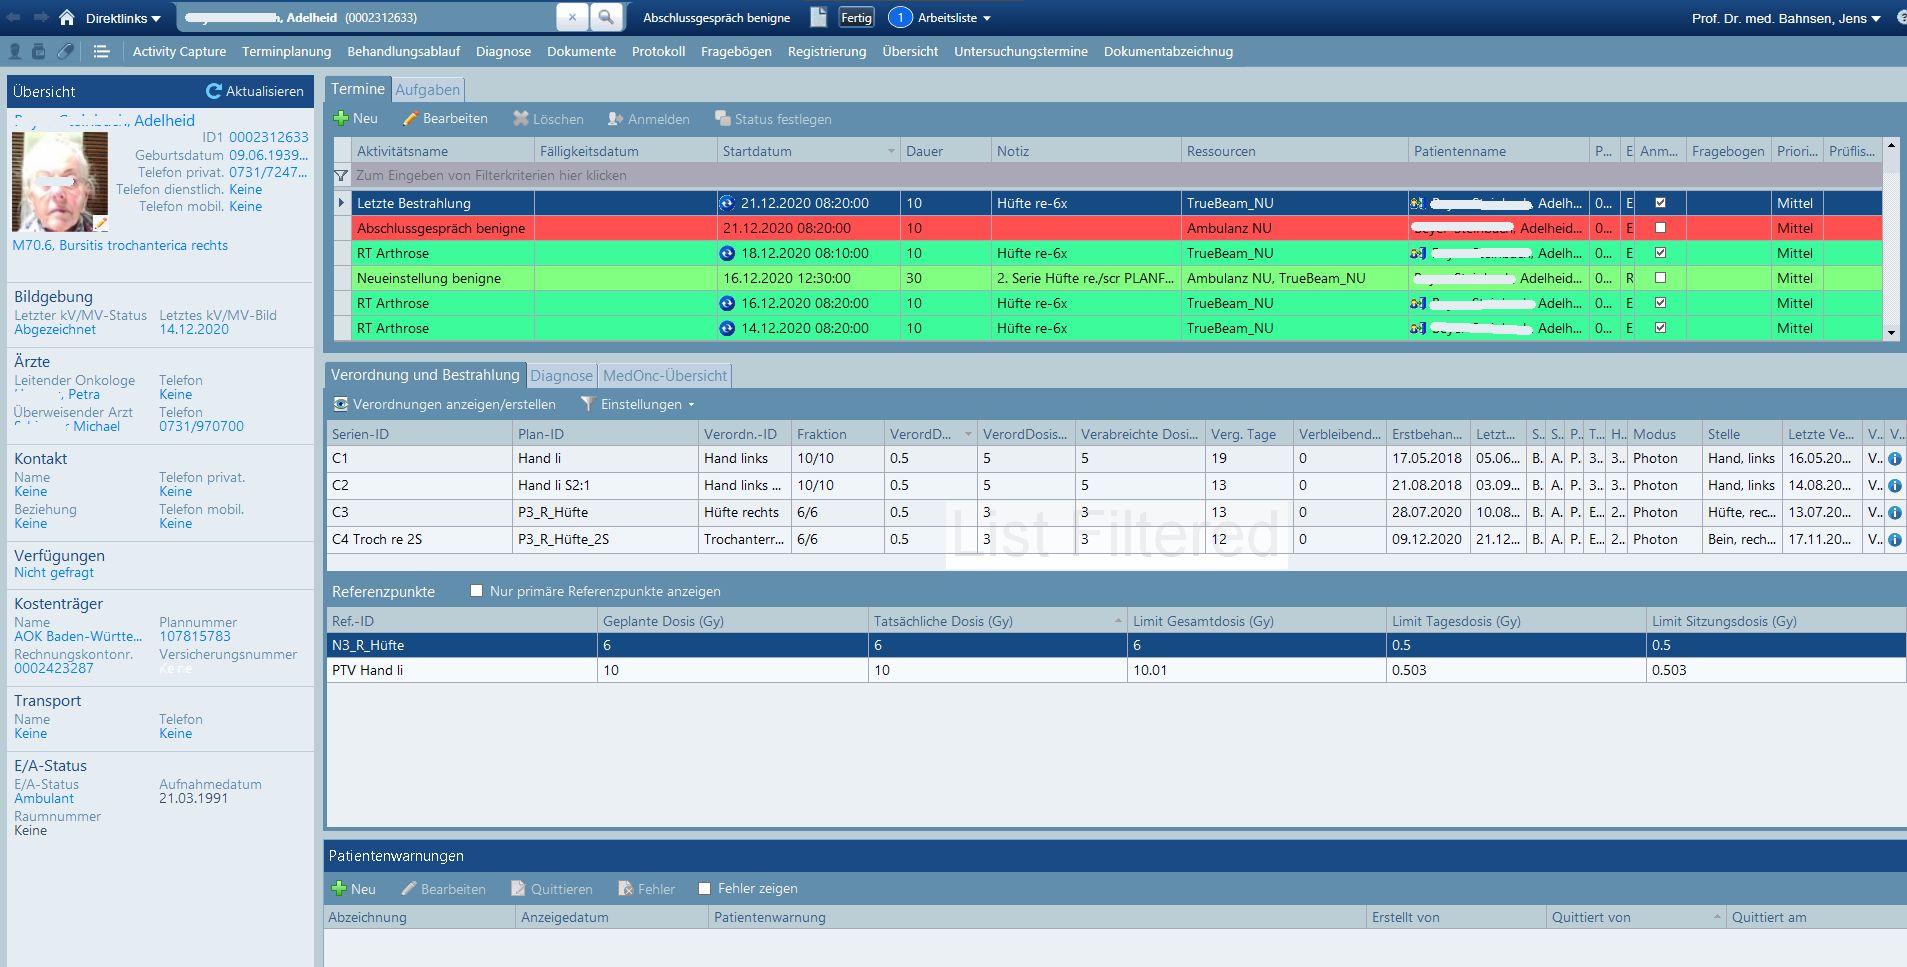Click Verordnungen anzeigen/erstellen eye icon
Image resolution: width=1907 pixels, height=967 pixels.
point(341,405)
